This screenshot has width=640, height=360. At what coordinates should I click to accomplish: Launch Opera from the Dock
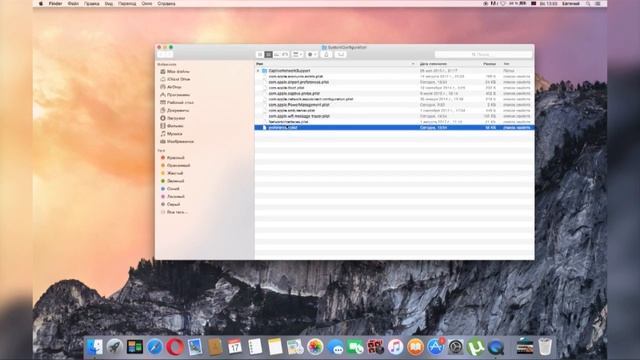click(x=175, y=347)
